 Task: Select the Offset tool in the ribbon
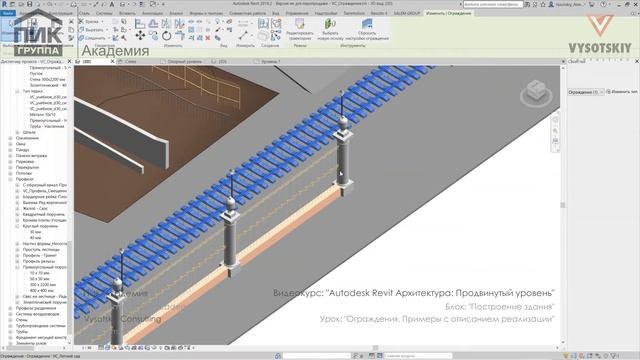[153, 24]
